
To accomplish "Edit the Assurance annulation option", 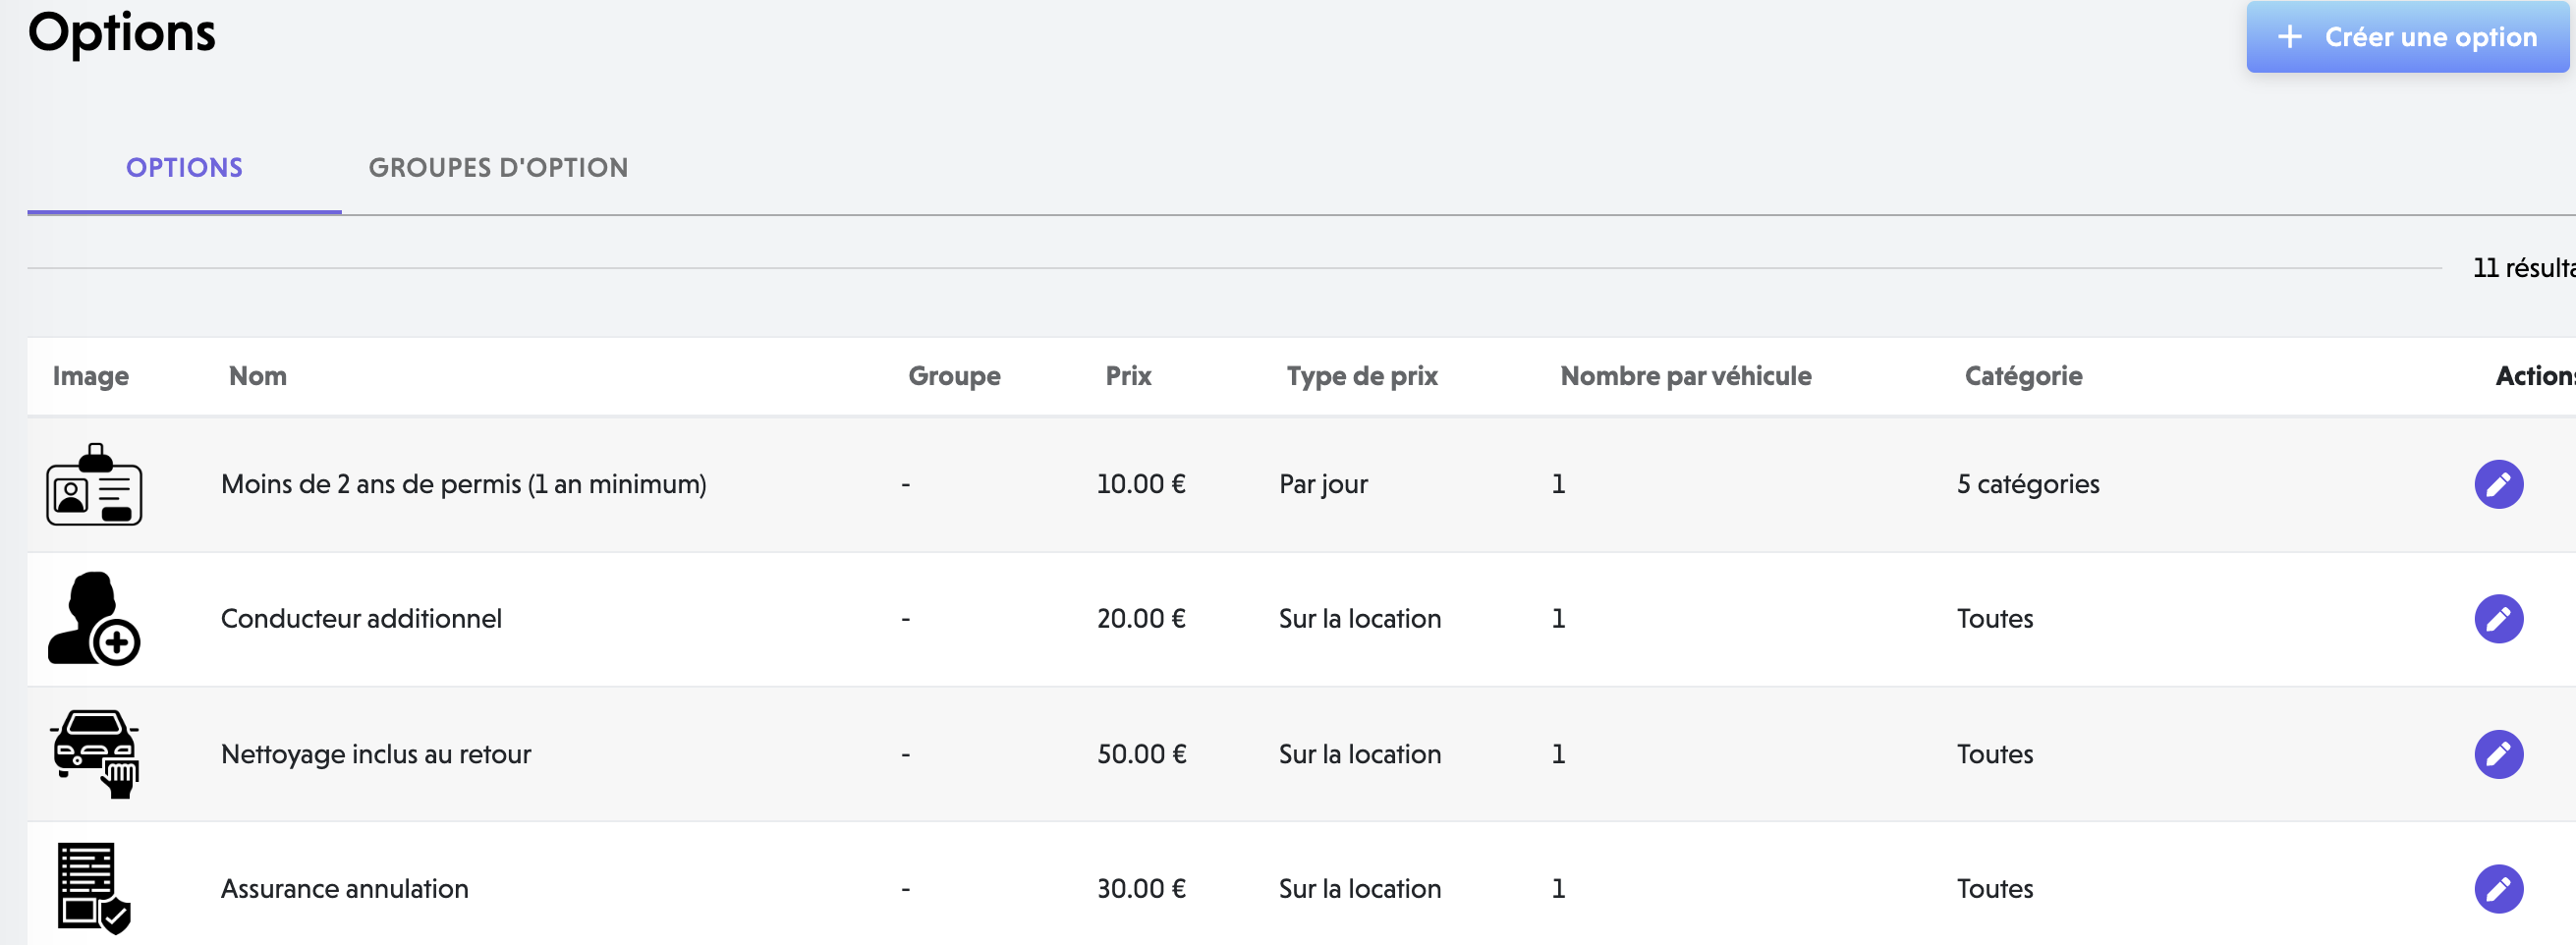I will 2497,889.
